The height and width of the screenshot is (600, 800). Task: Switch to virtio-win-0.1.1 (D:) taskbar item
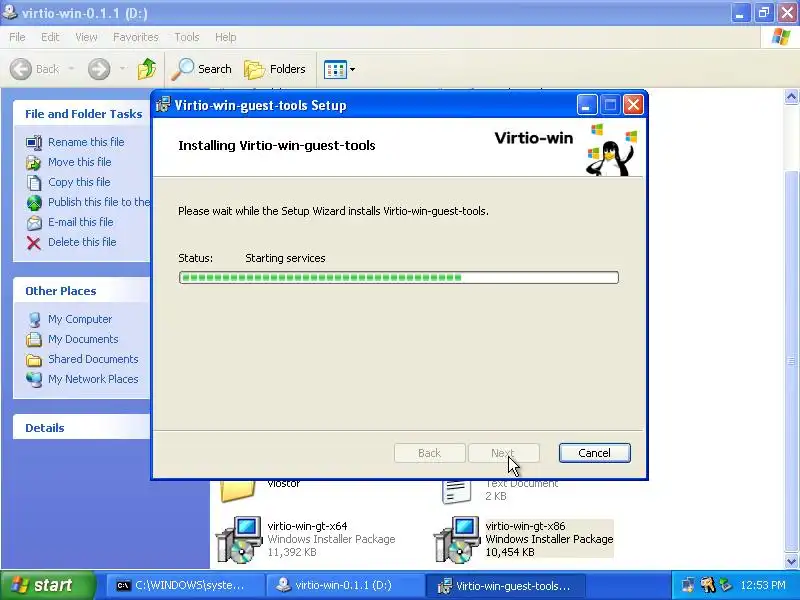click(x=345, y=586)
